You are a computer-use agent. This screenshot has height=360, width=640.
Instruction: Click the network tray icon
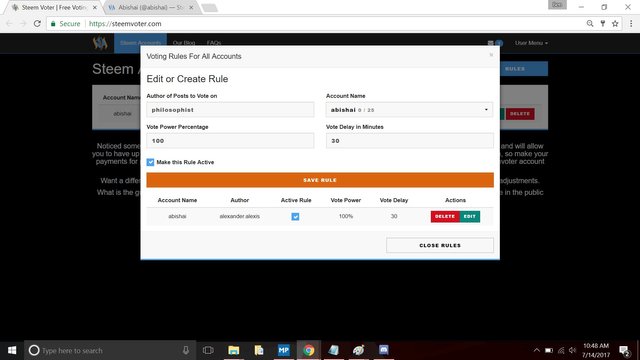561,350
